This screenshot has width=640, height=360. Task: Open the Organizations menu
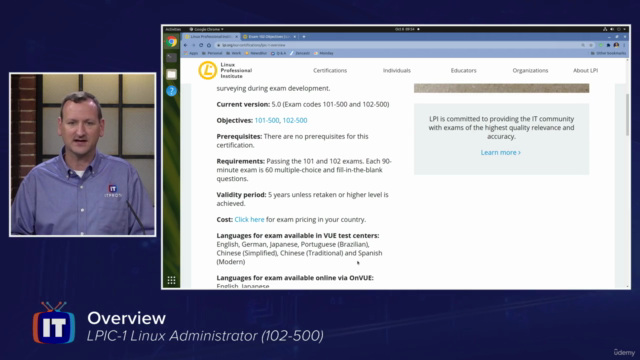(530, 71)
